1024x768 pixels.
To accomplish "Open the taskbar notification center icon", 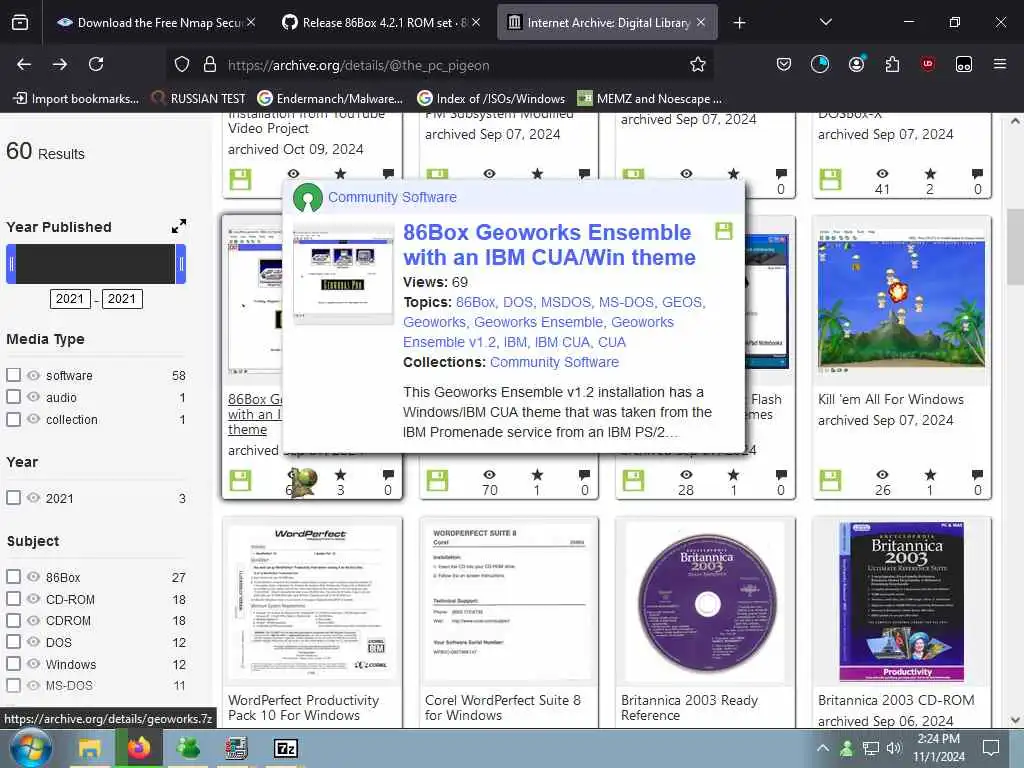I will [991, 748].
